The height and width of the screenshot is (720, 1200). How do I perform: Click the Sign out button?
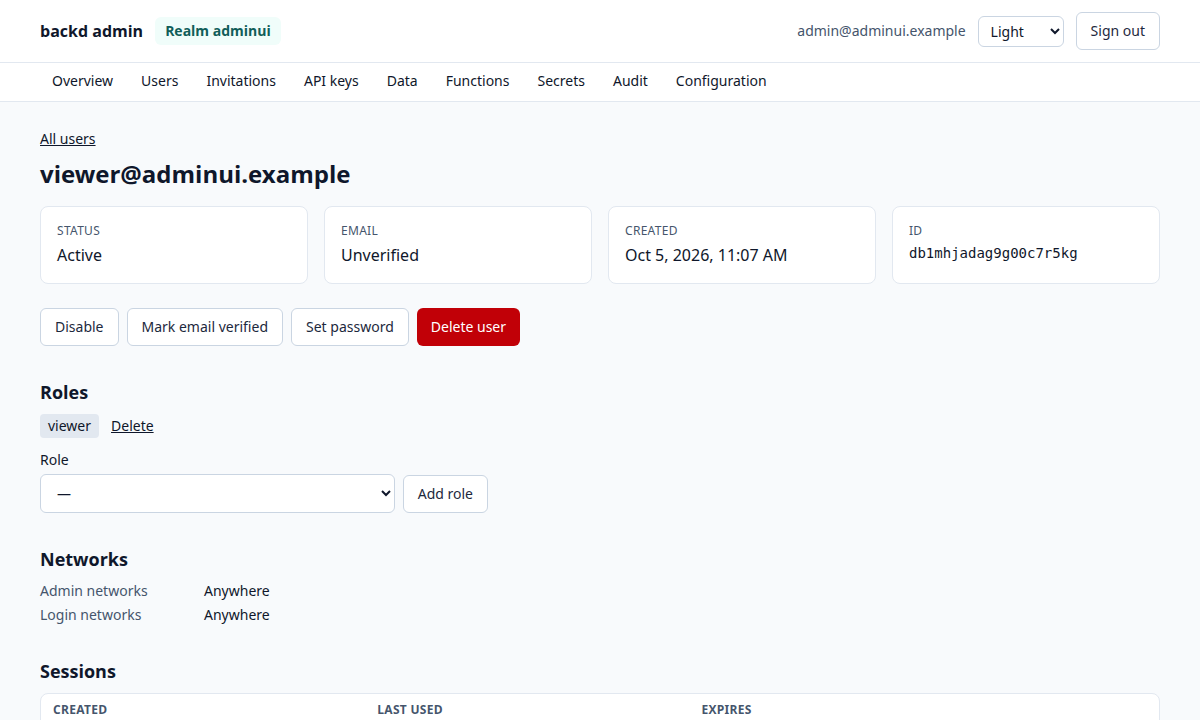pos(1117,31)
